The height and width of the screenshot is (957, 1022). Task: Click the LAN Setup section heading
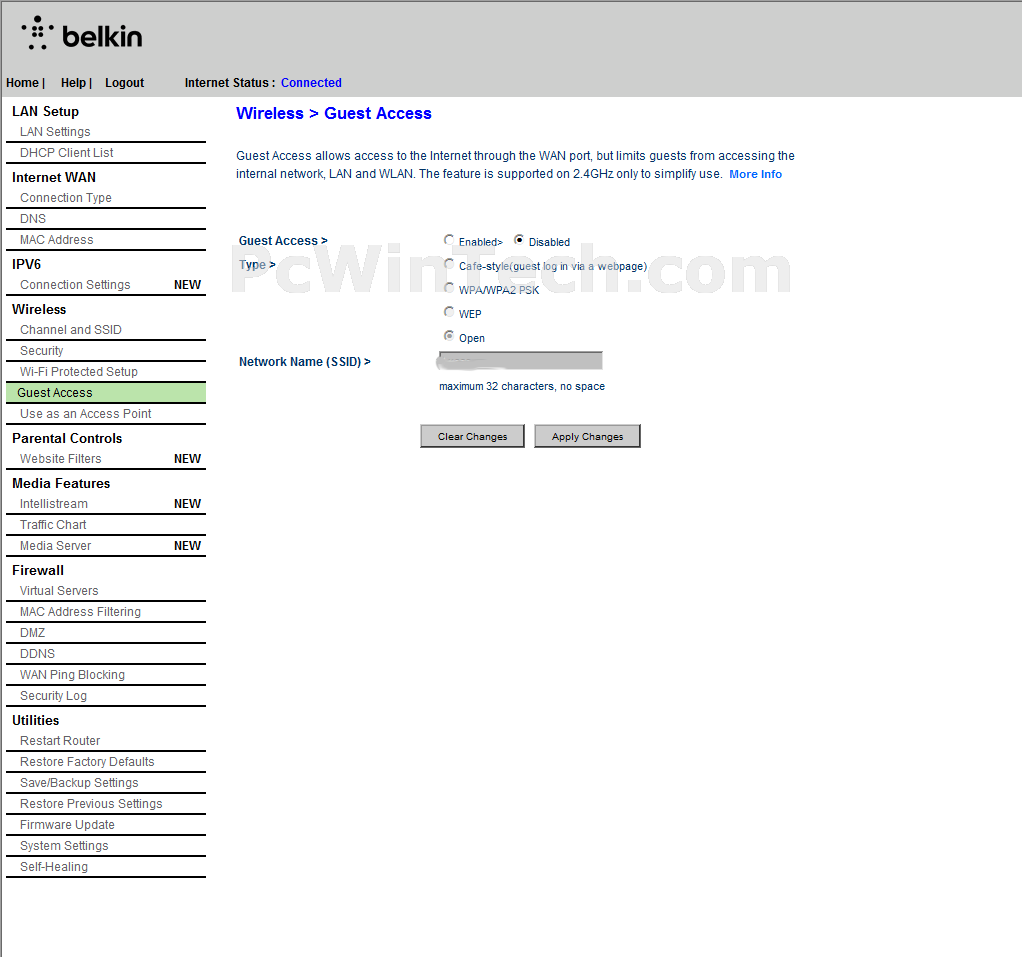point(45,111)
